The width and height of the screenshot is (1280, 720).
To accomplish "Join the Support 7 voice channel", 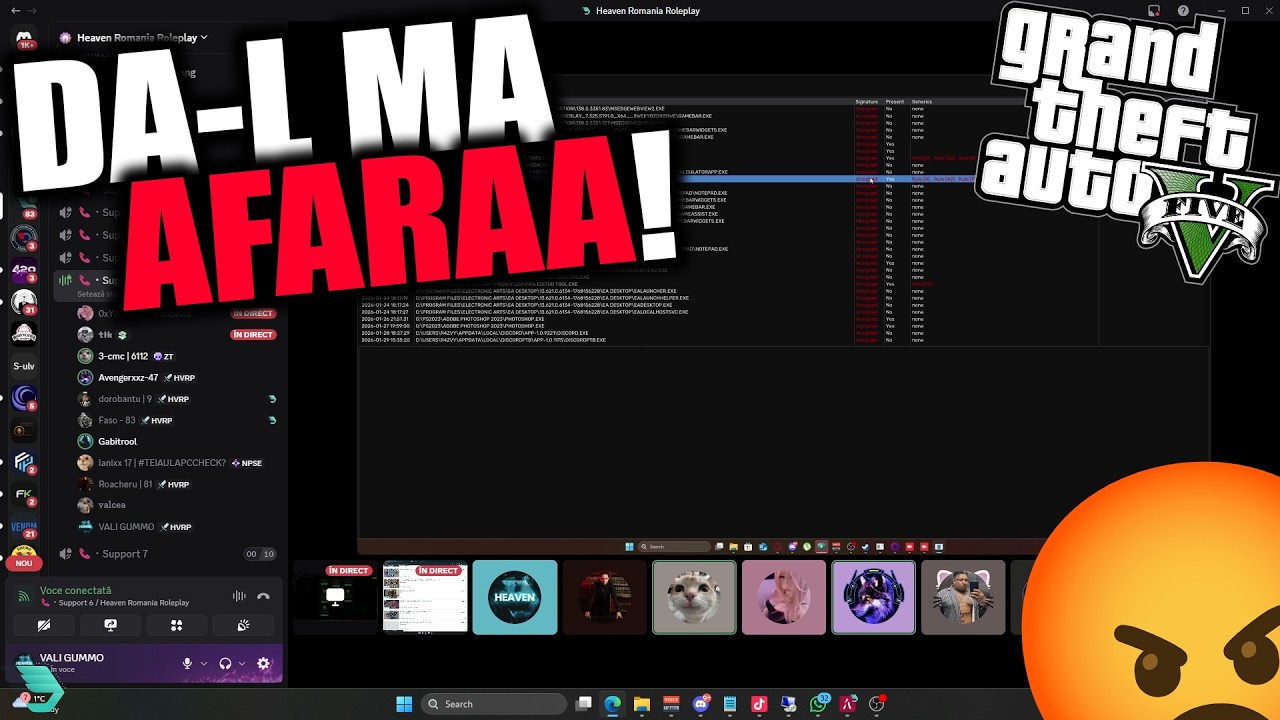I will tap(167, 554).
